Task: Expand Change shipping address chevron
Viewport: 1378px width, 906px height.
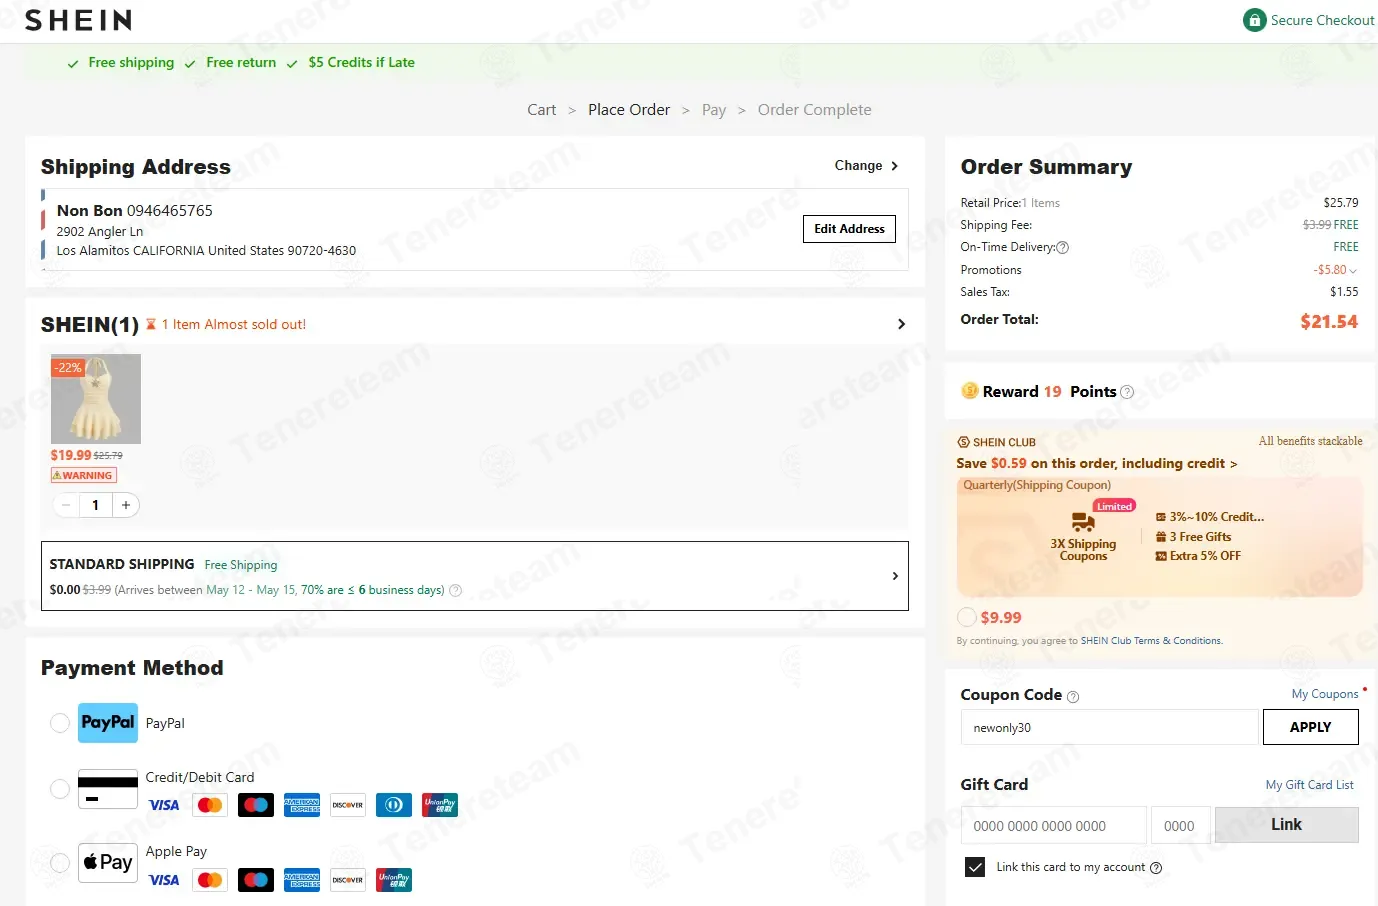Action: coord(894,166)
